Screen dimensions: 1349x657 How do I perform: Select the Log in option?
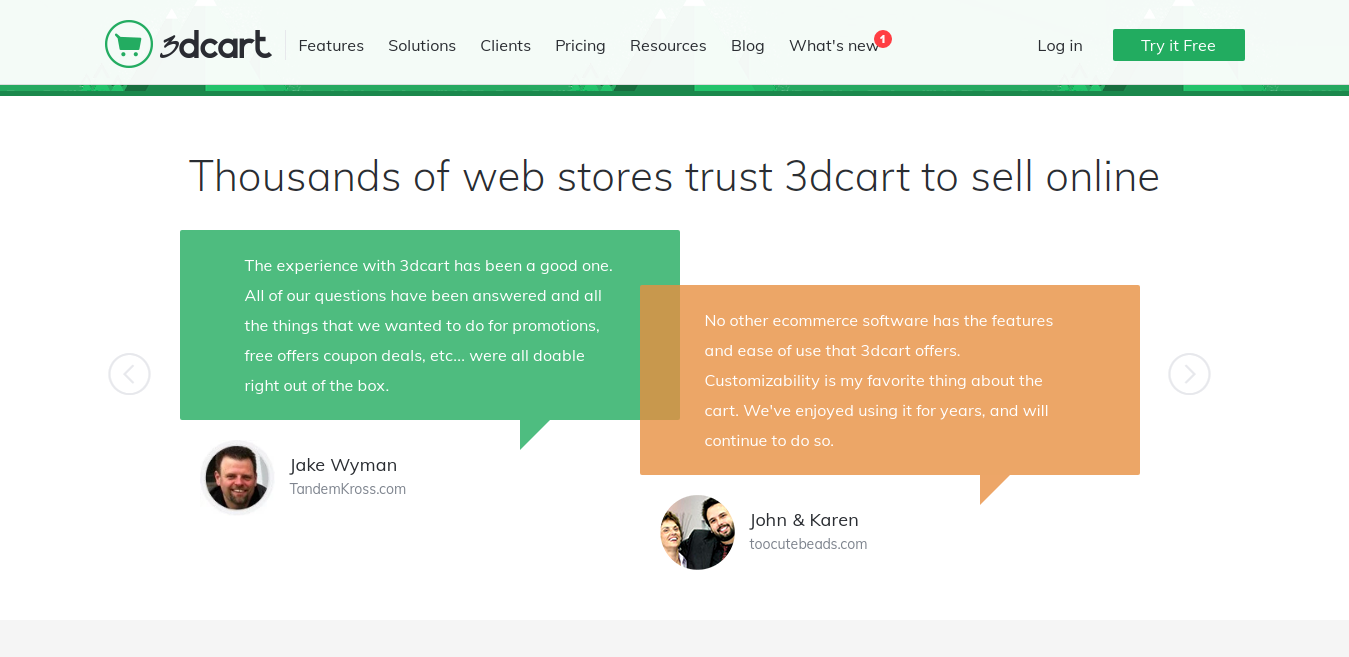pyautogui.click(x=1059, y=45)
